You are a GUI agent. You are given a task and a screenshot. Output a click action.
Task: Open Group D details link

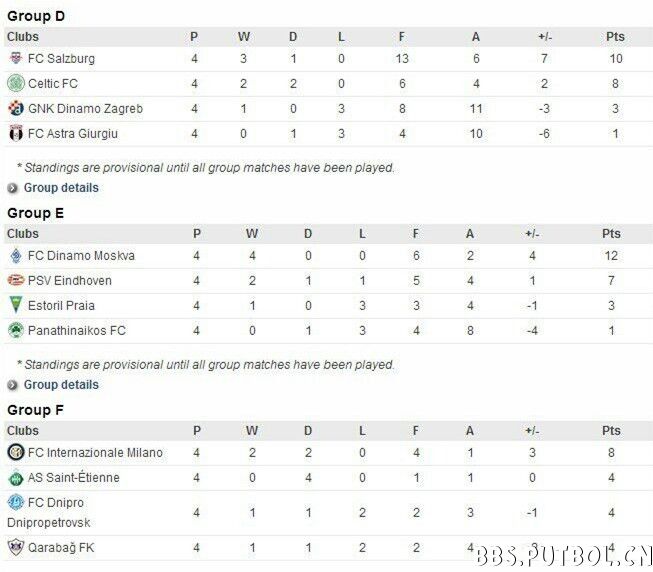[61, 188]
